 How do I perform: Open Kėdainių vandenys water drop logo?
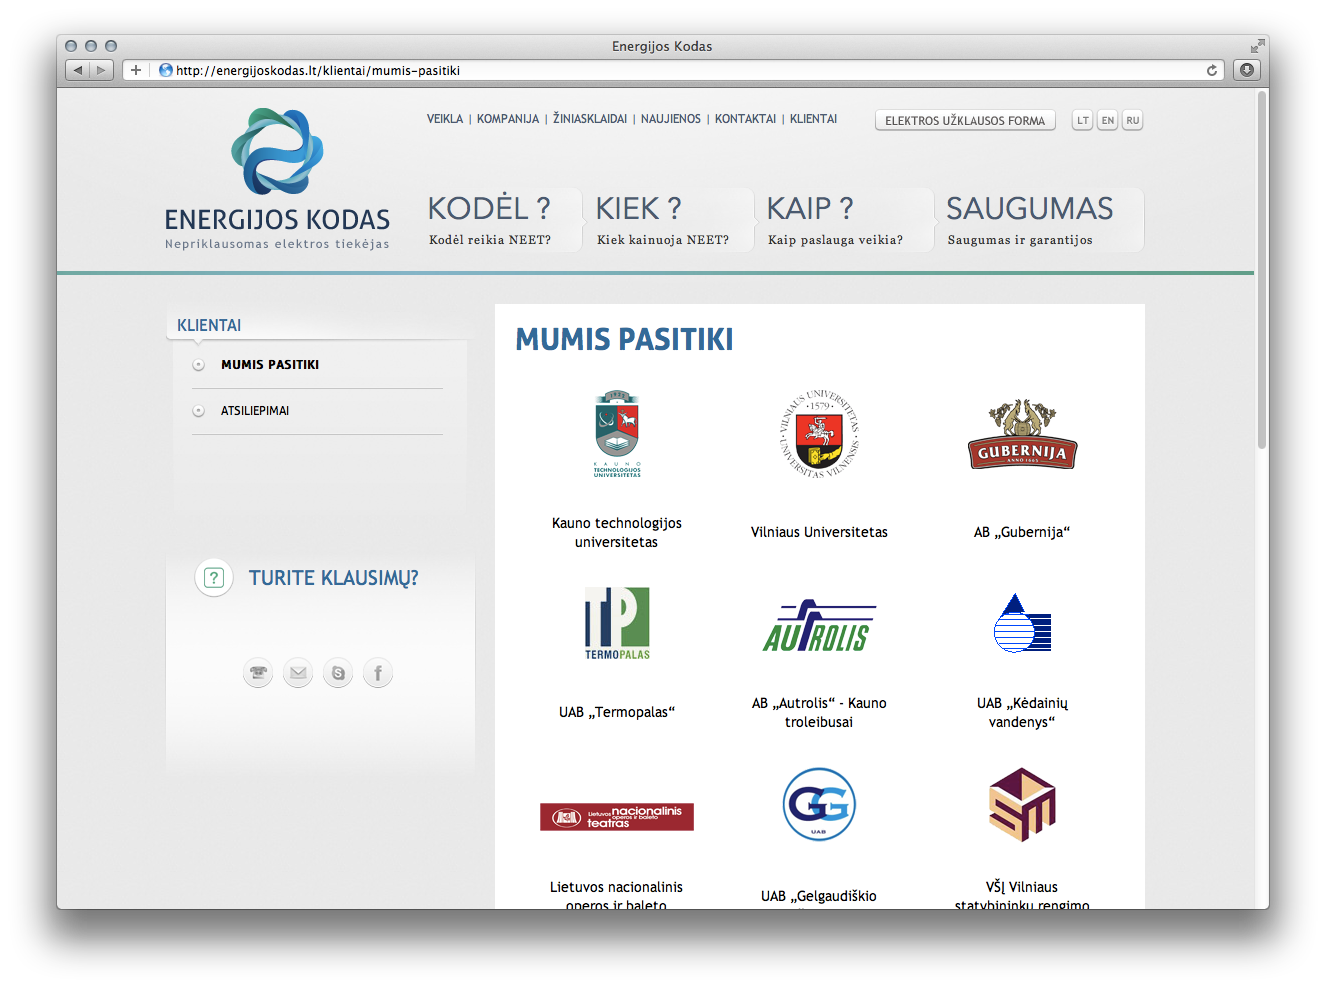point(1022,623)
